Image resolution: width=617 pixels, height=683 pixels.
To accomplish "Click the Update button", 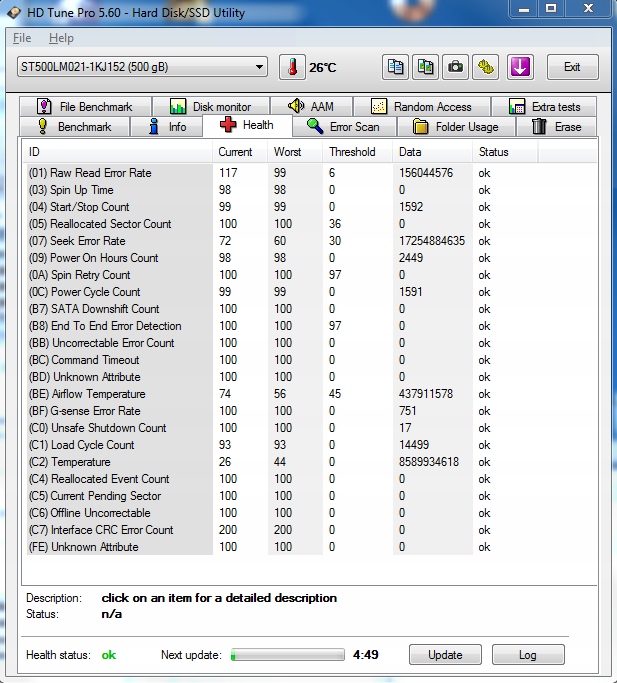I will [x=445, y=655].
